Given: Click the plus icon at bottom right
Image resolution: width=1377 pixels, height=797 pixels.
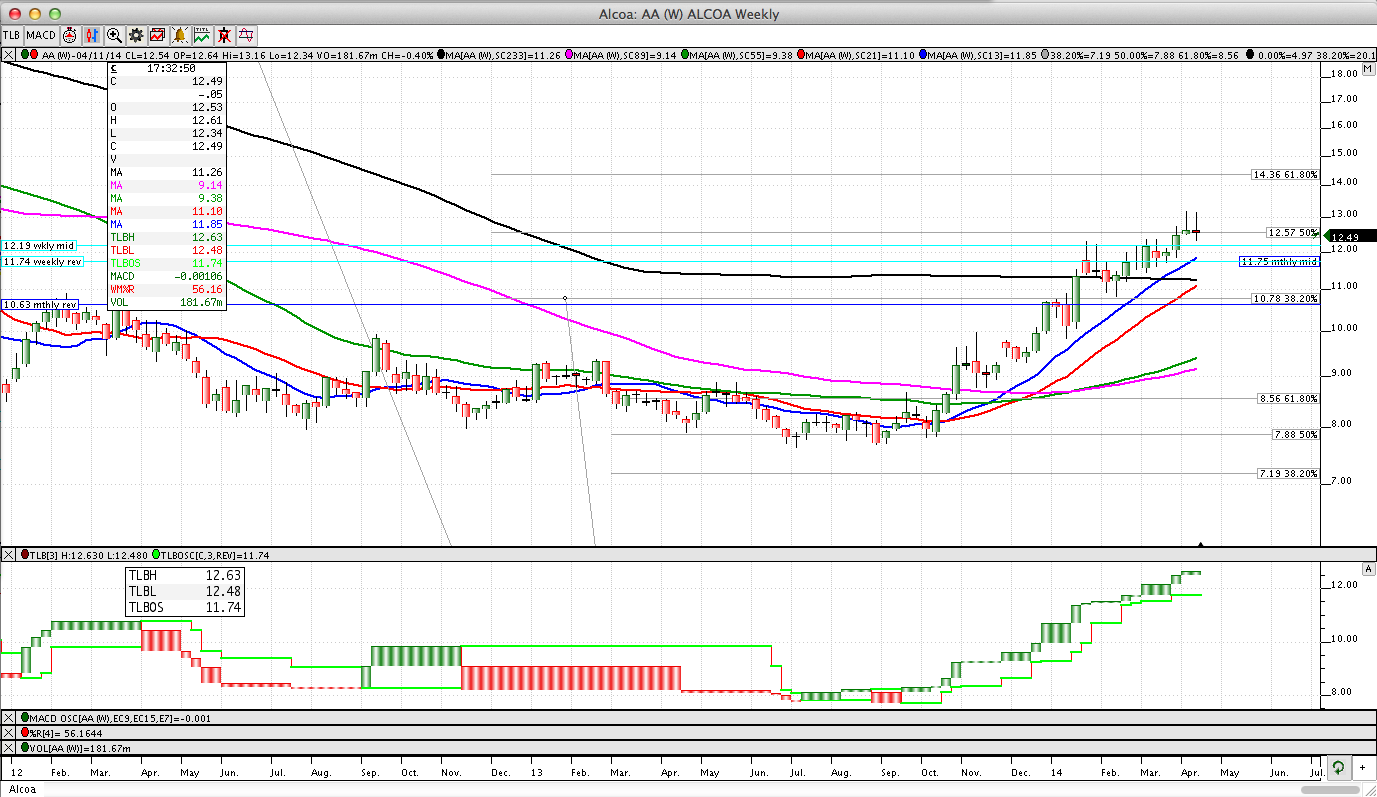Looking at the screenshot, I should [1363, 768].
